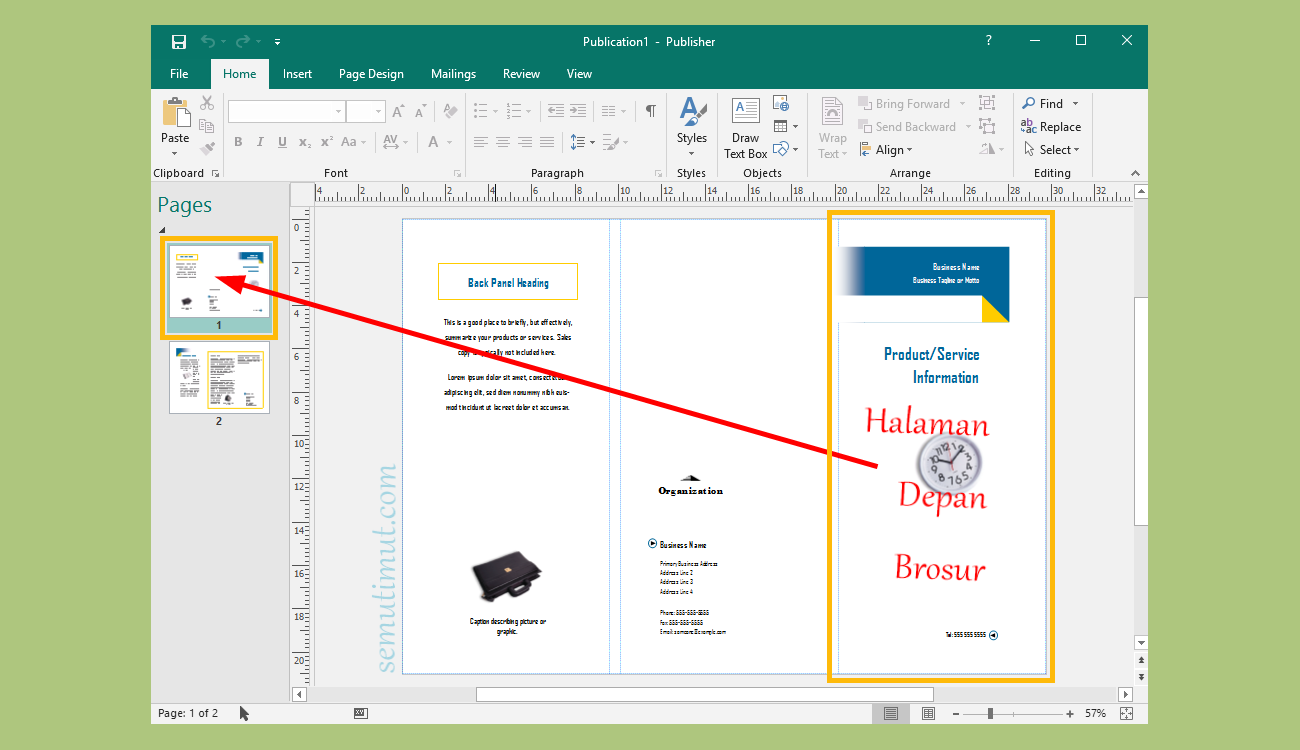The image size is (1300, 750).
Task: Open the Font Color A dropdown
Action: 440,142
